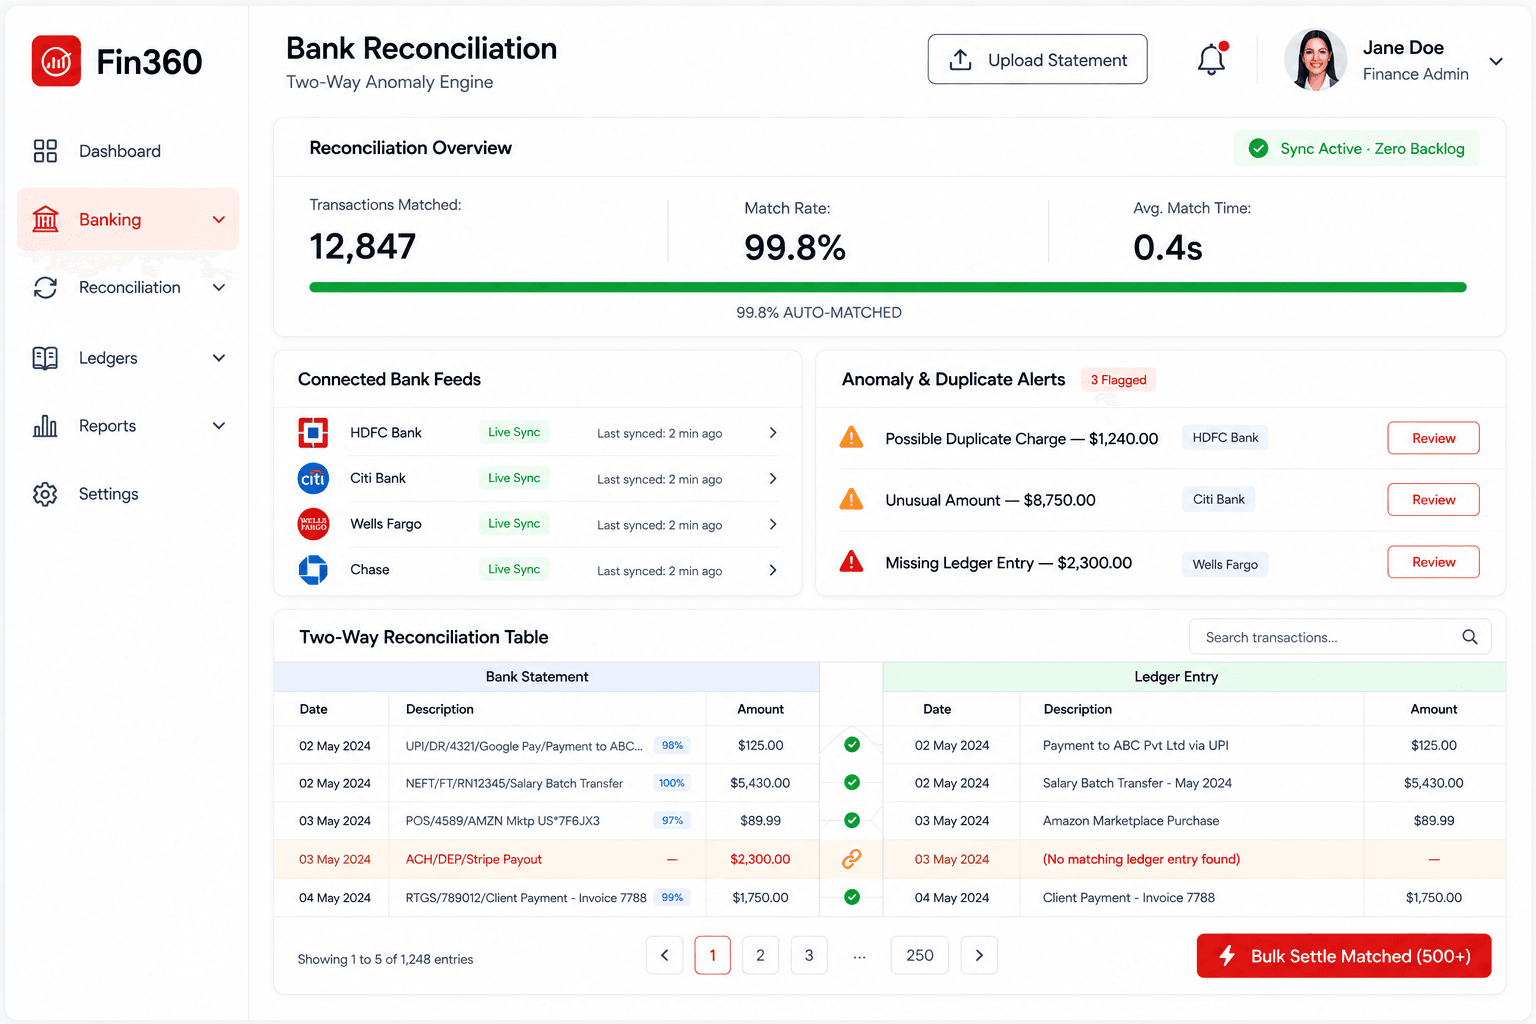Open Ledgers sidebar item
Image resolution: width=1536 pixels, height=1024 pixels.
point(128,358)
